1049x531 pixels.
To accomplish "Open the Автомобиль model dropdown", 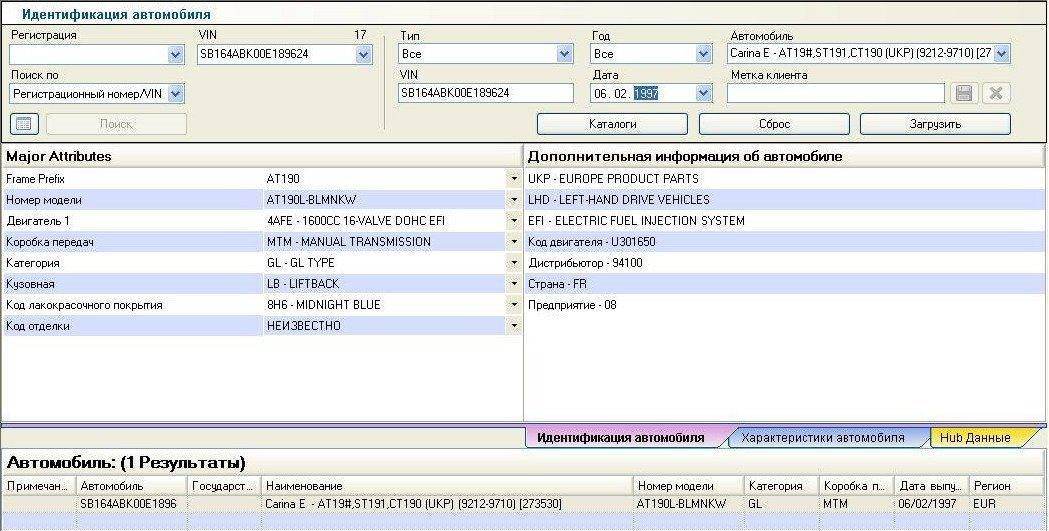I will coord(1001,54).
